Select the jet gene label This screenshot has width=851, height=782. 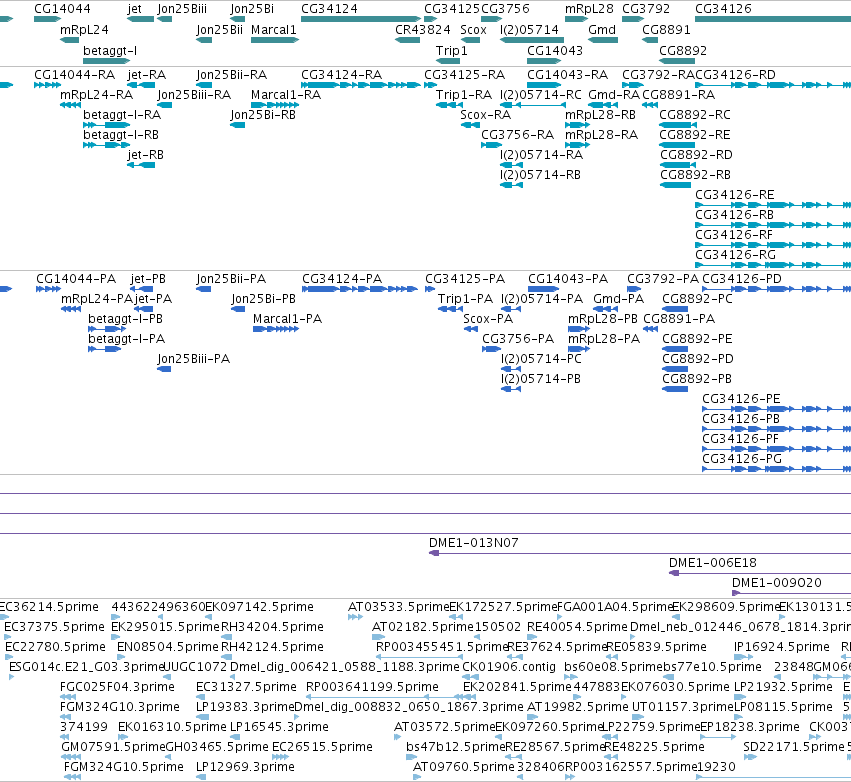tap(134, 9)
